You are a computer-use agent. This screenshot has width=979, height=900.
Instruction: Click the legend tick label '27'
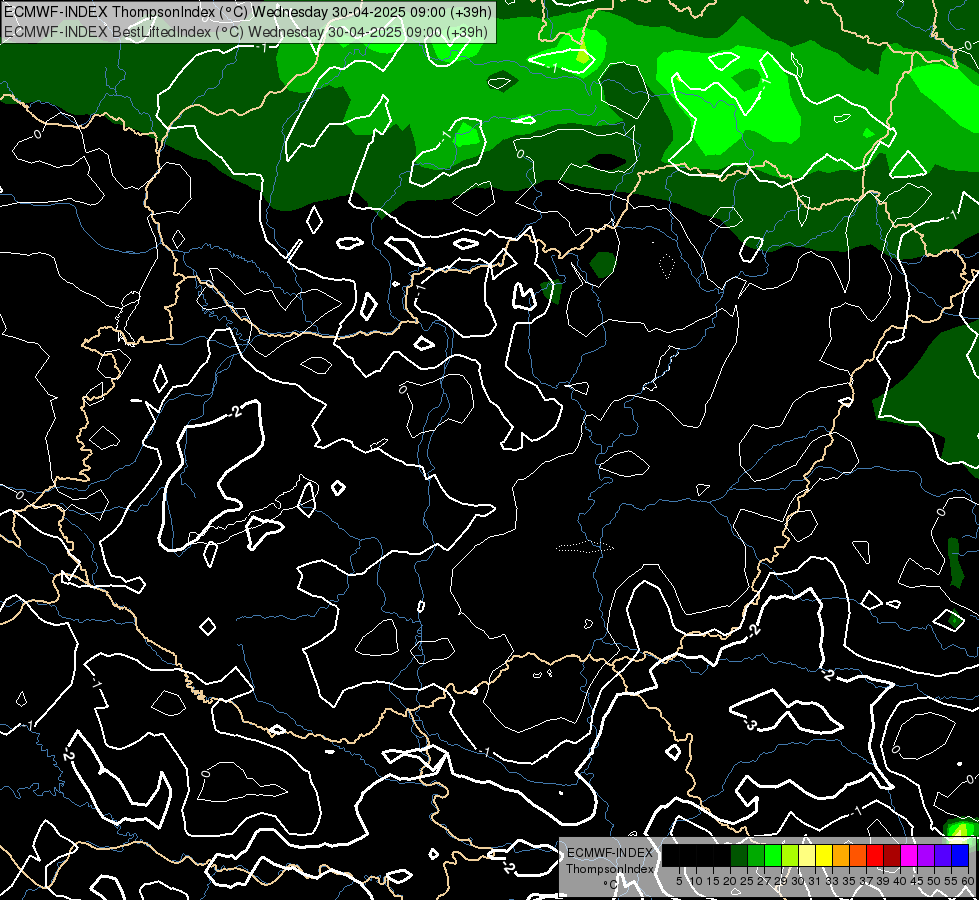(764, 881)
